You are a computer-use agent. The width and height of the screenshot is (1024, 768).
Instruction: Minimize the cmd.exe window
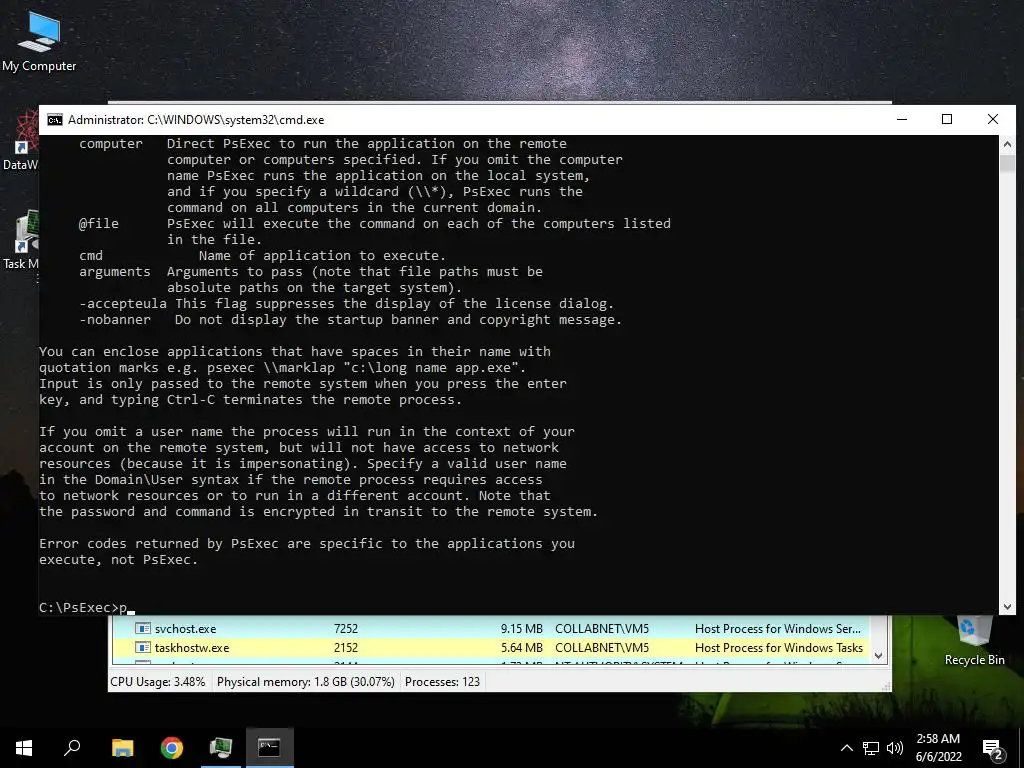(902, 120)
